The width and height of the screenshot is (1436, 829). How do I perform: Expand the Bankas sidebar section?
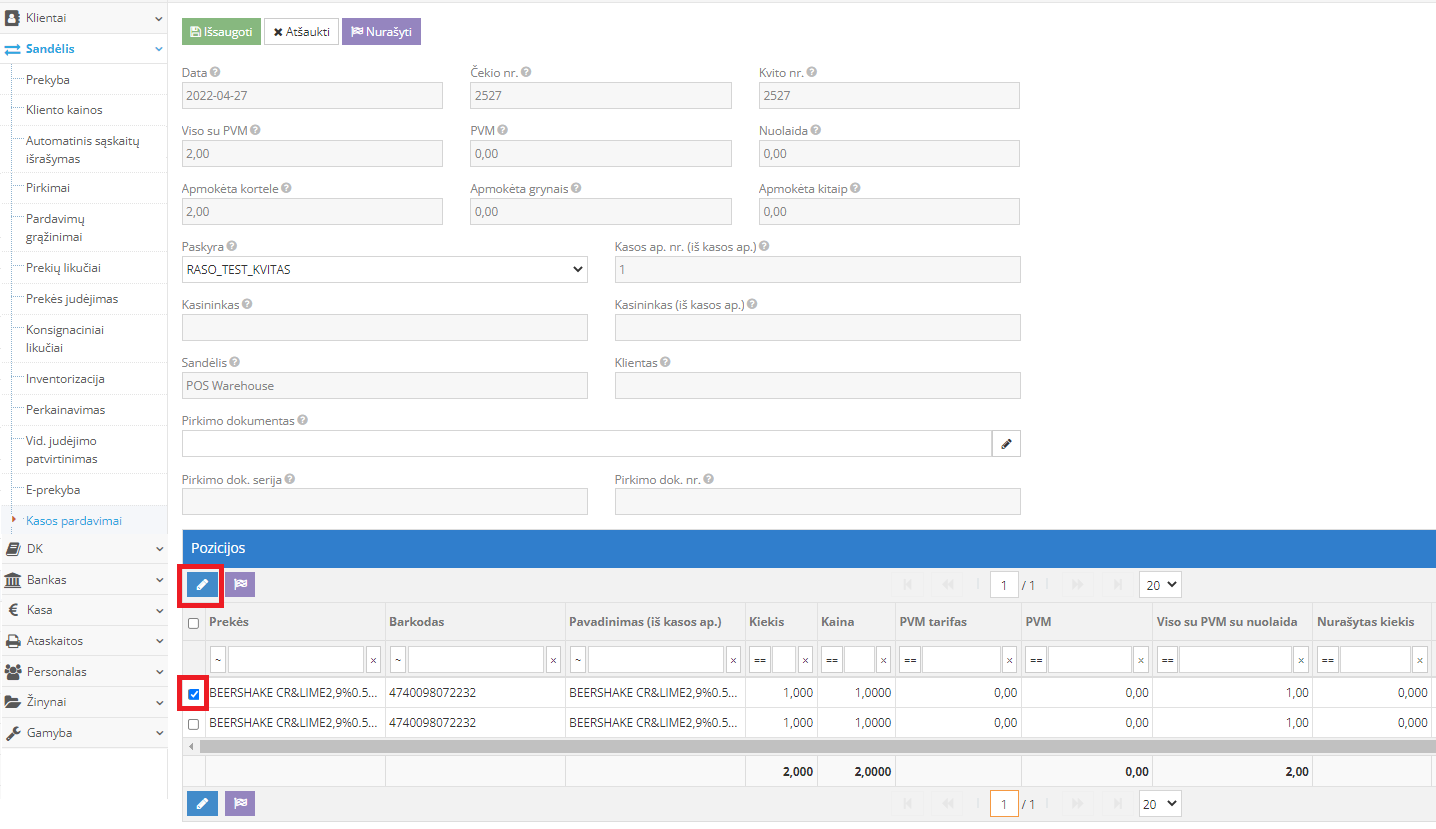(x=83, y=580)
